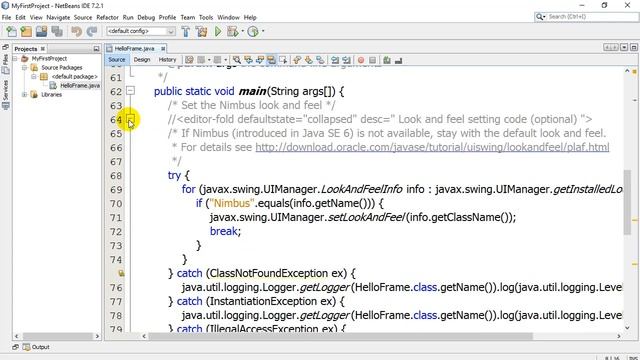
Task: Open Profile Project dropdown arrow
Action: click(263, 31)
